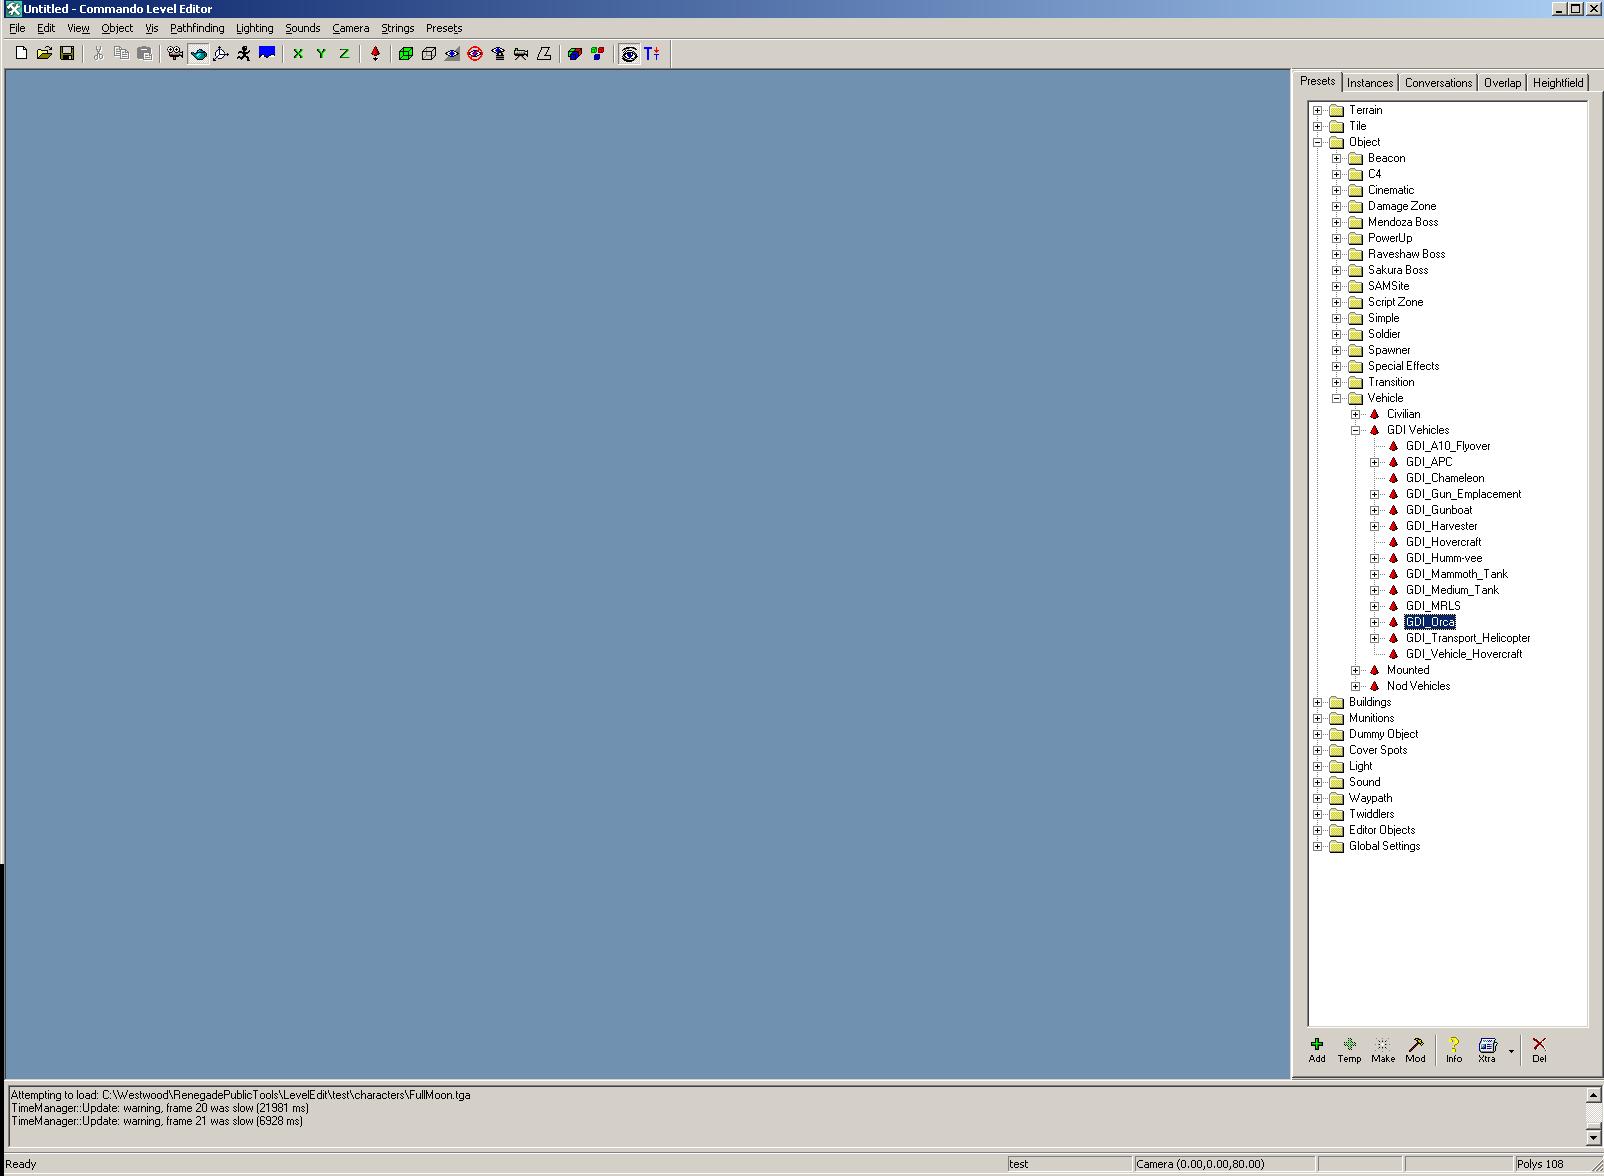Click the running figure toolbar icon
The height and width of the screenshot is (1176, 1604).
pos(244,54)
